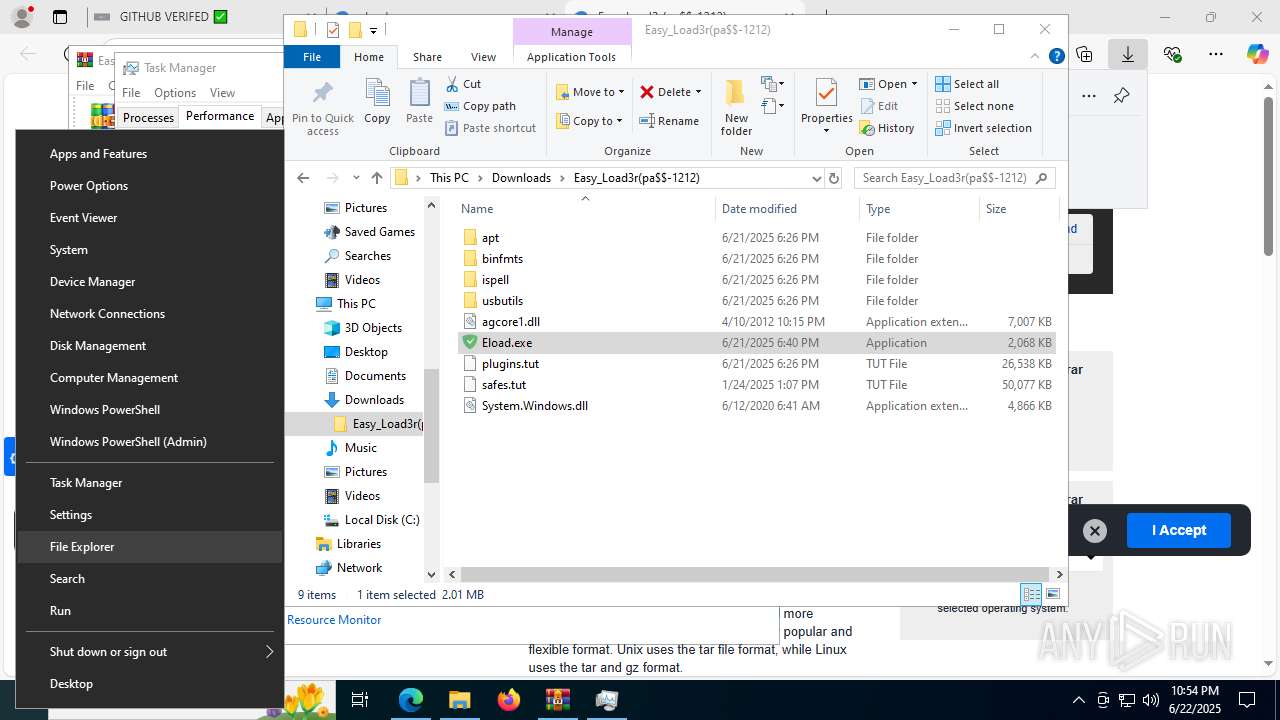Viewport: 1280px width, 720px height.
Task: Click Copy path in the ribbon
Action: tap(480, 106)
